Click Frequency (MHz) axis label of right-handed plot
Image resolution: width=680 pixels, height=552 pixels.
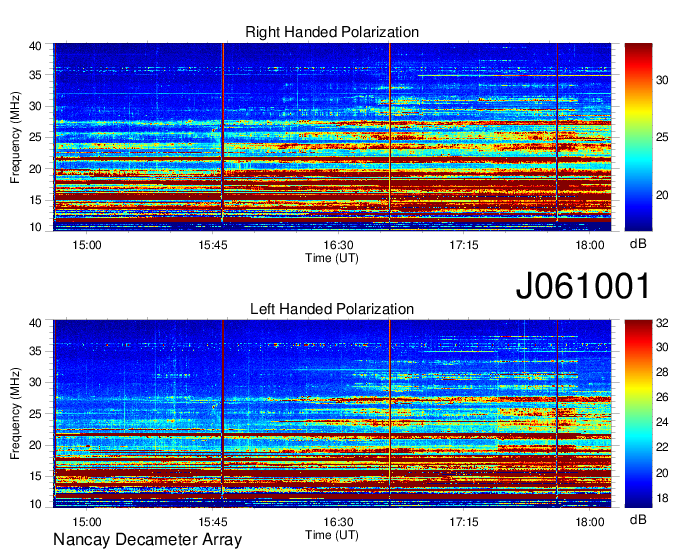[x=15, y=137]
